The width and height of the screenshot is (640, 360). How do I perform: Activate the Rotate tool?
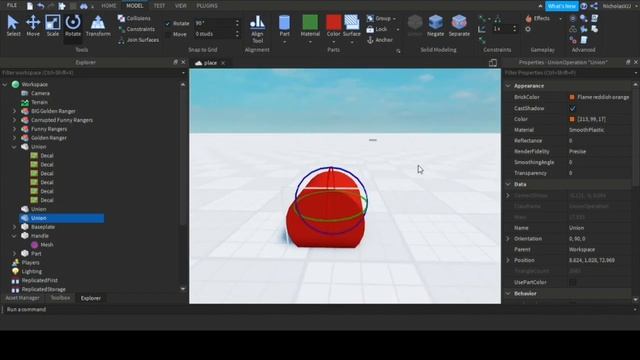click(x=73, y=26)
